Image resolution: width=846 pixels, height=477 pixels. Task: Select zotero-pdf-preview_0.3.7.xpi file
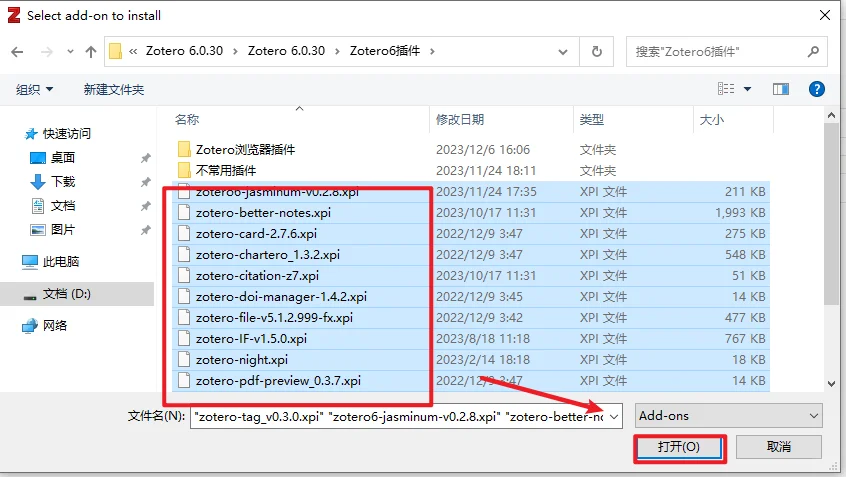[278, 381]
